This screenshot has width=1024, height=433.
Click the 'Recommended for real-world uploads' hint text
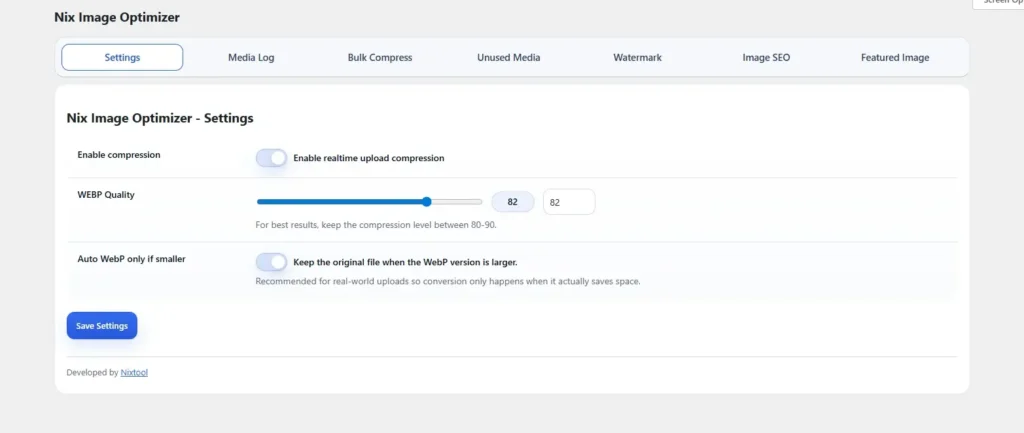pyautogui.click(x=447, y=281)
